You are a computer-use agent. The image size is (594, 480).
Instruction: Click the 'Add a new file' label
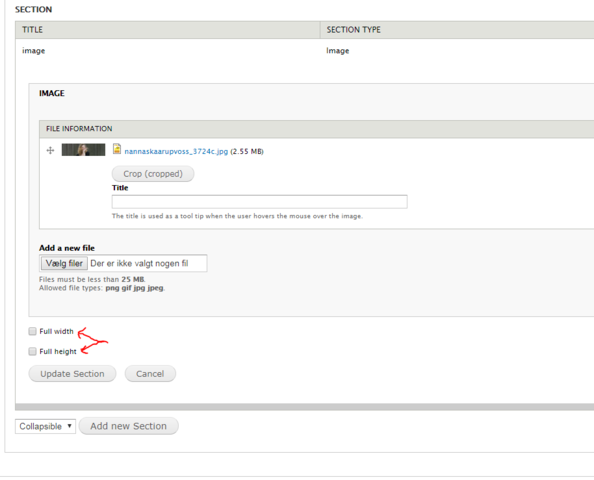[x=67, y=248]
